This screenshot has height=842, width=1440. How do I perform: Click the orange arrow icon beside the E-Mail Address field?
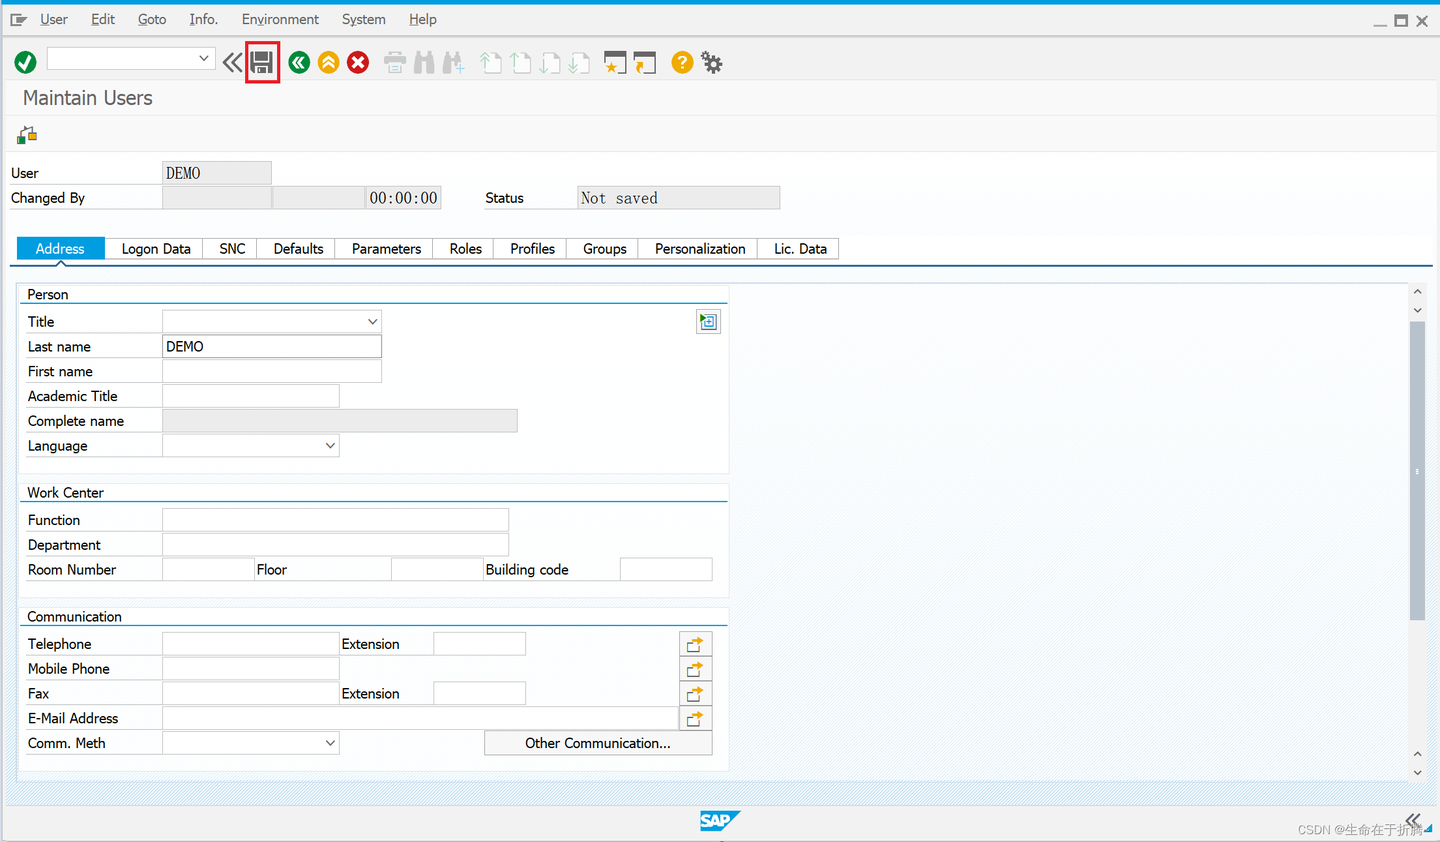click(695, 717)
